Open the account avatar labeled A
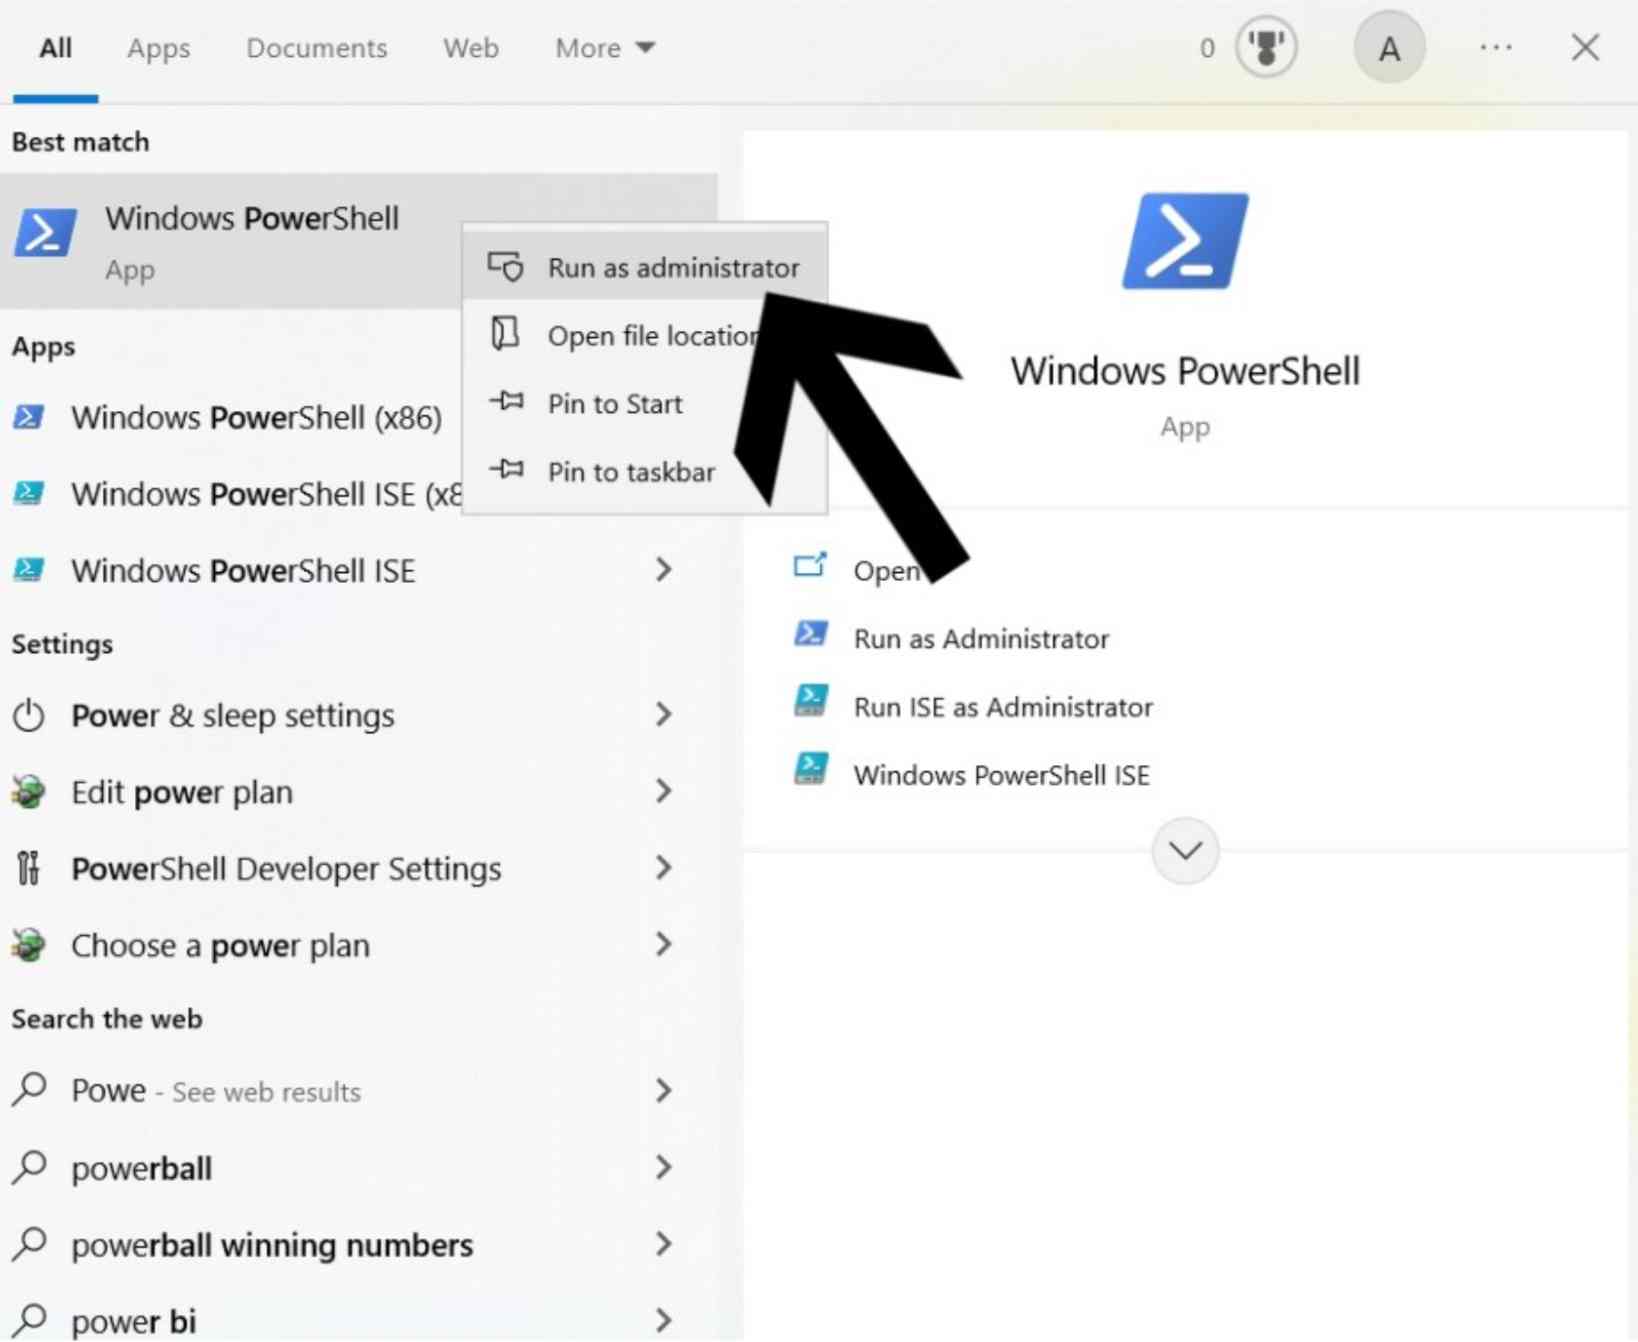Viewport: 1638px width, 1342px height. coord(1389,47)
